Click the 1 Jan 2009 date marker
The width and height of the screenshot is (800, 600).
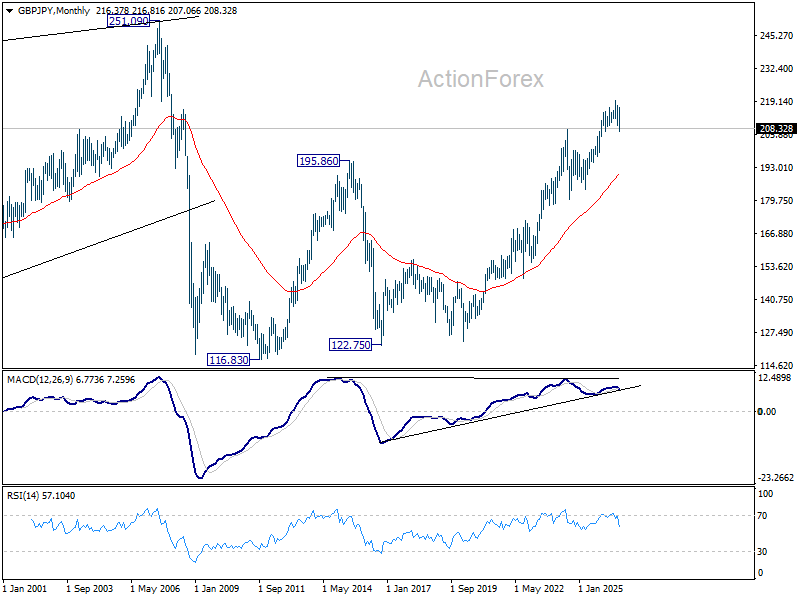[x=217, y=588]
